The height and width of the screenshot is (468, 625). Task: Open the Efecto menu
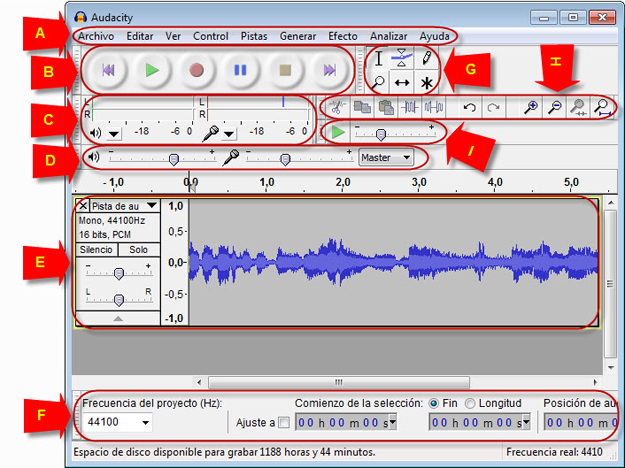[x=343, y=36]
